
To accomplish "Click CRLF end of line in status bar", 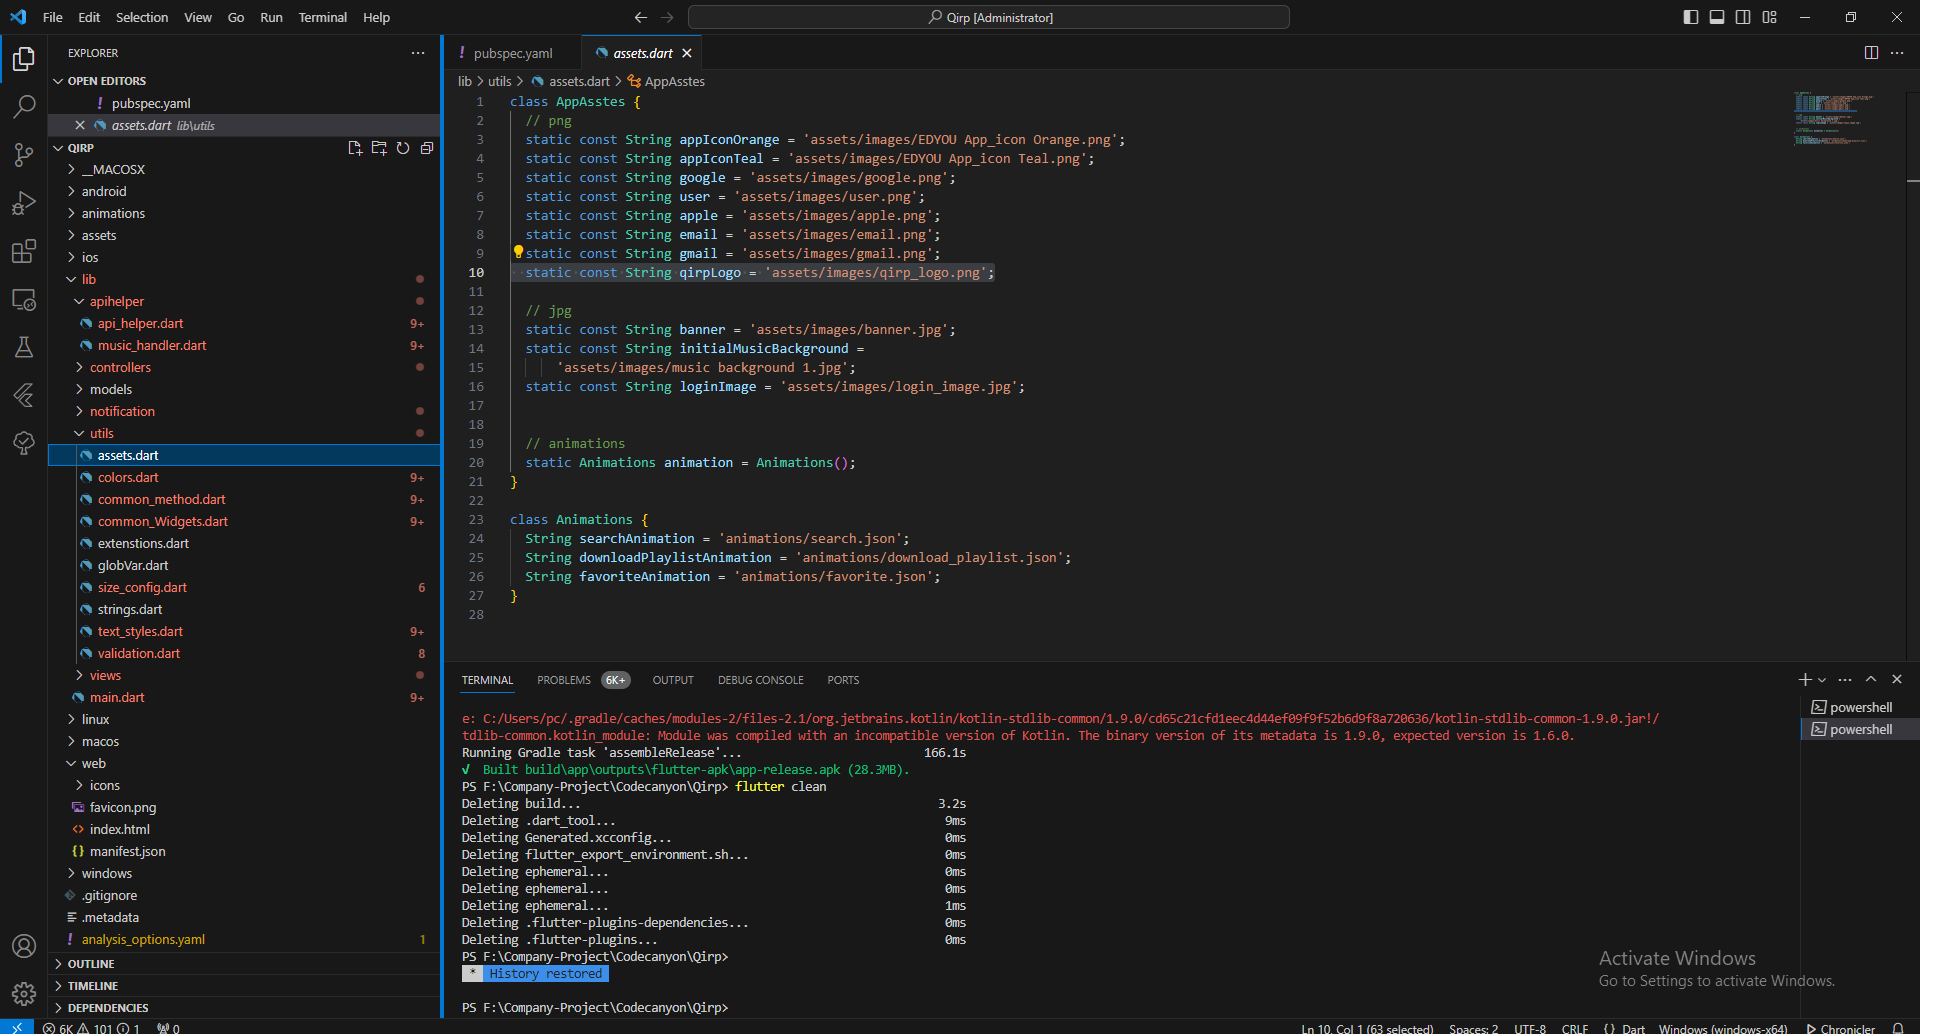I will (x=1575, y=1028).
